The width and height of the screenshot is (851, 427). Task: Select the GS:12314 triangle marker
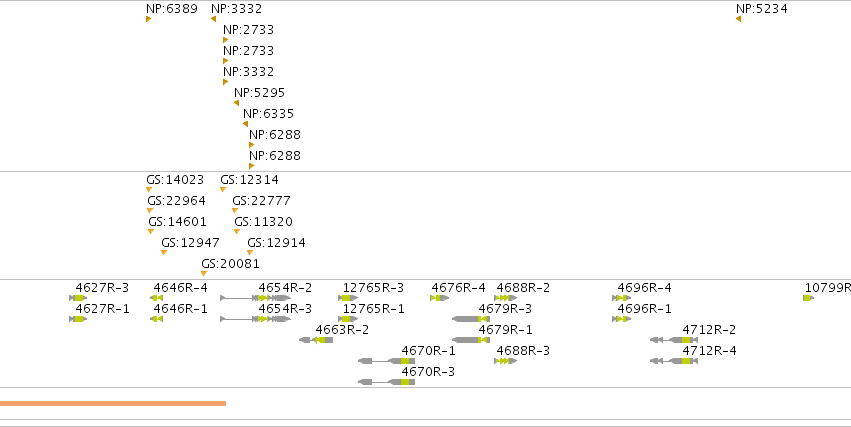pos(223,189)
